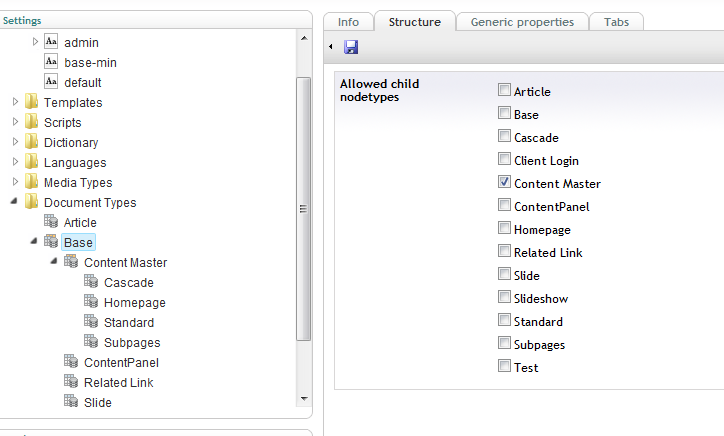
Task: Select the base-min stylesheet
Action: click(90, 62)
